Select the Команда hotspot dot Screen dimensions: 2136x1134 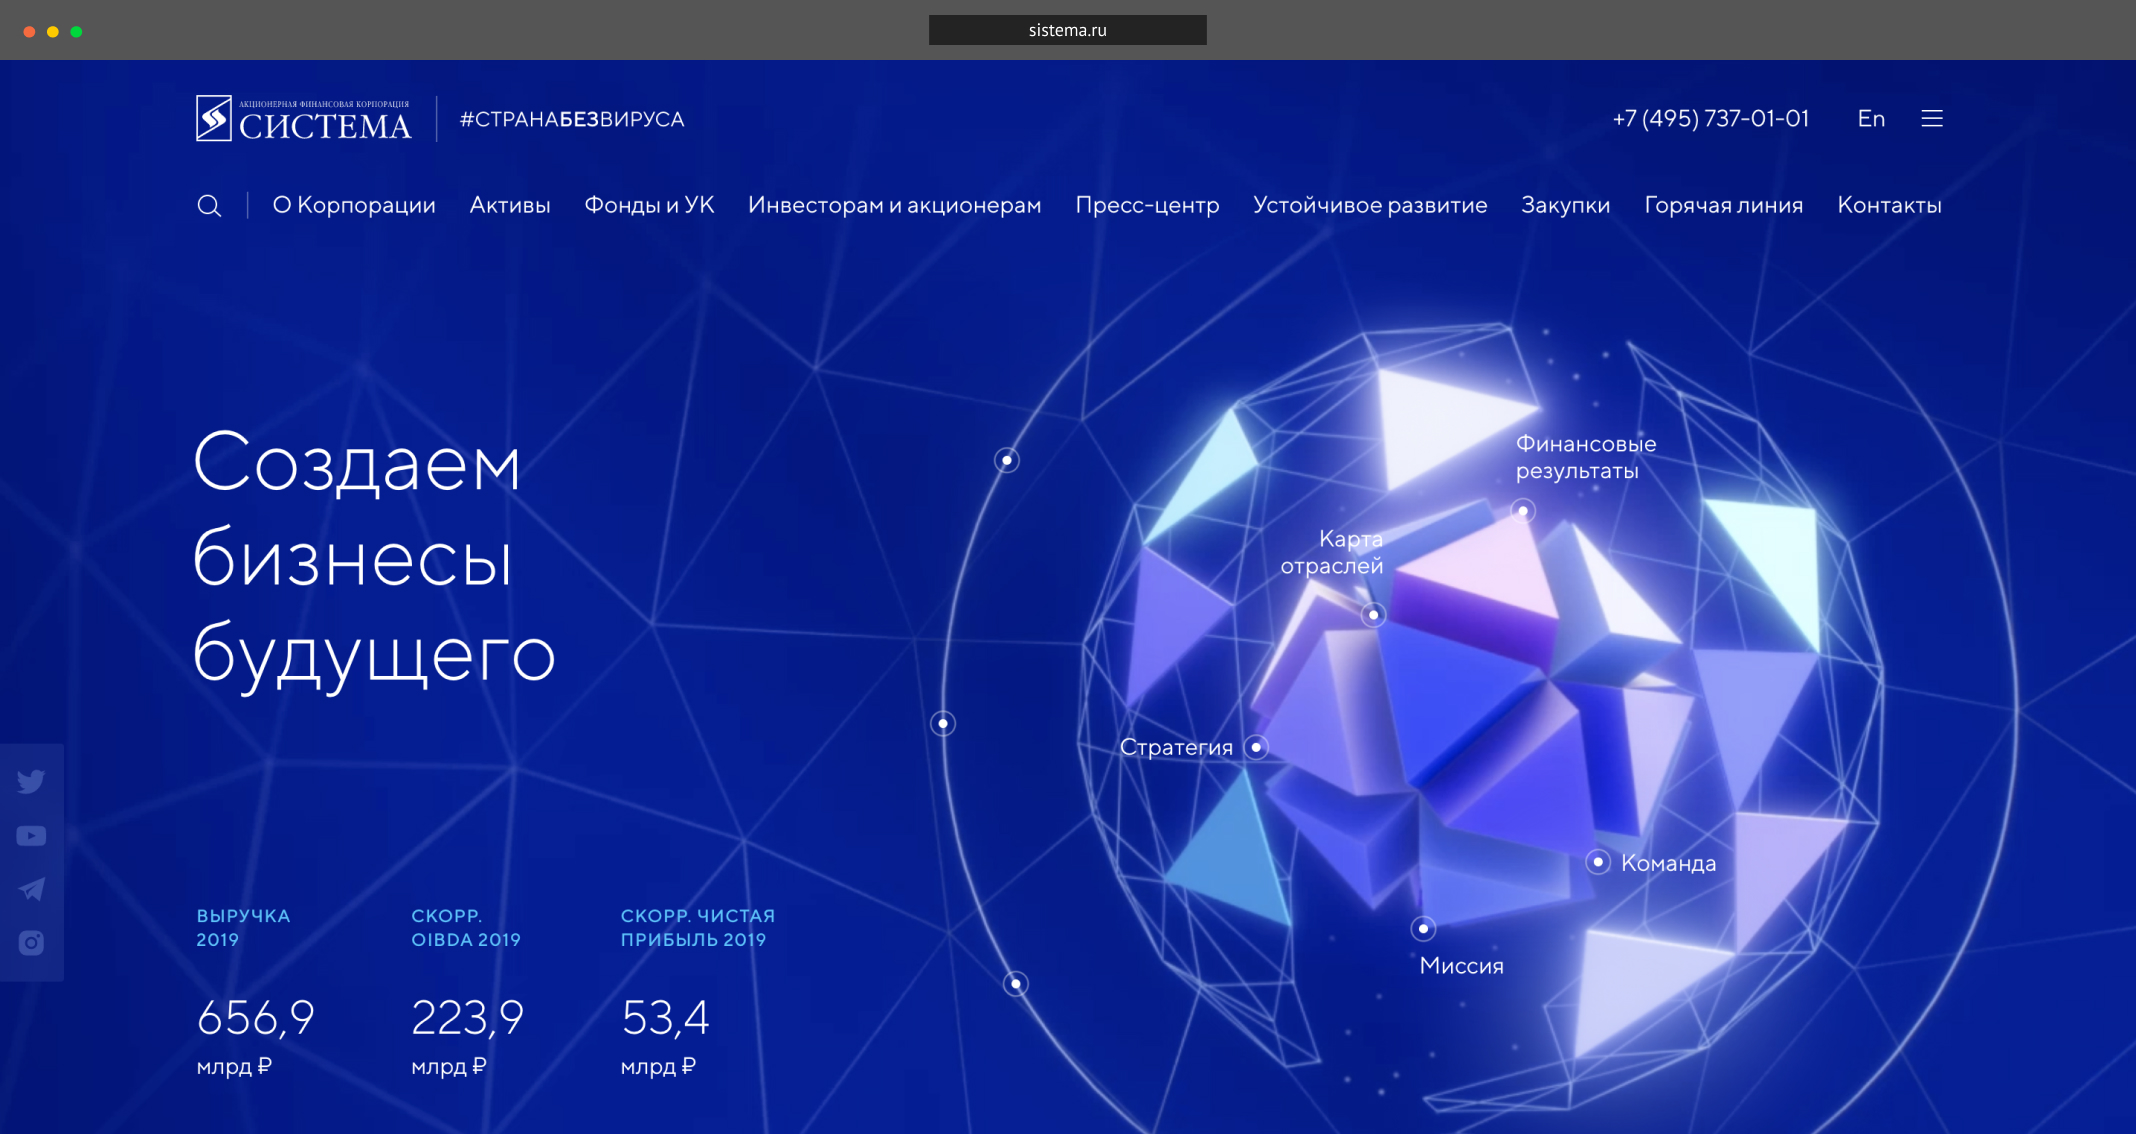tap(1598, 862)
